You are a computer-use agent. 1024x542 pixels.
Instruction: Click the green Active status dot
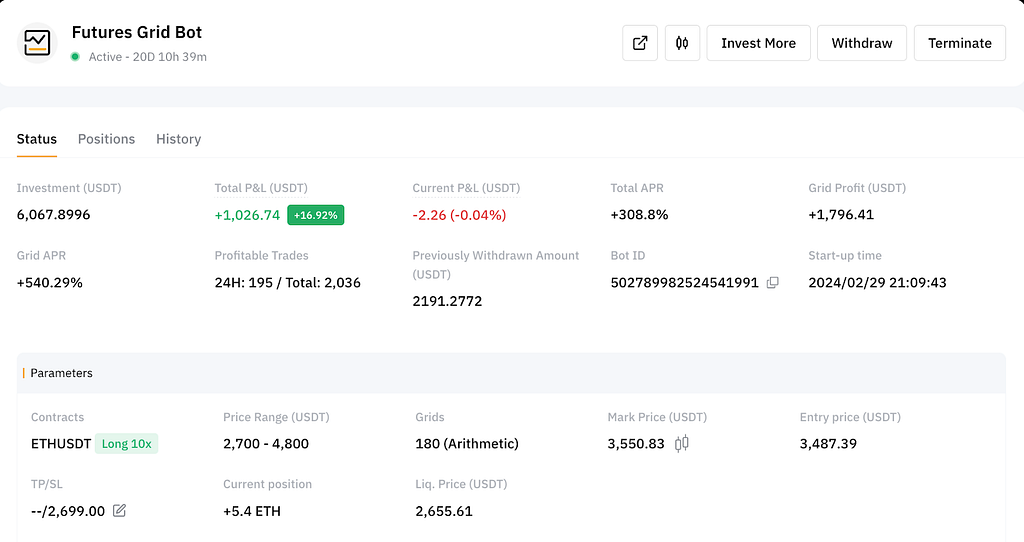coord(75,57)
